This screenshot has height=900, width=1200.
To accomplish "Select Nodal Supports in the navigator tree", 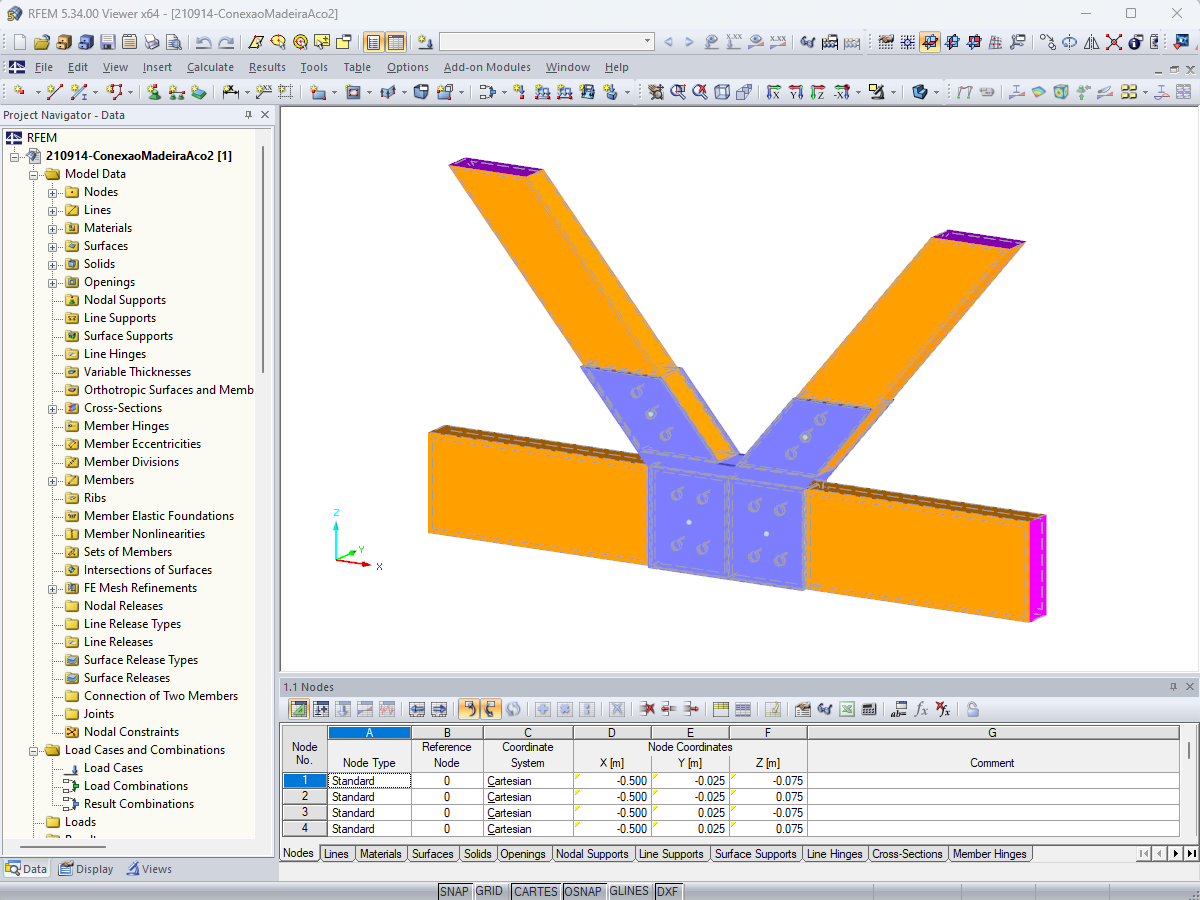I will click(x=125, y=300).
